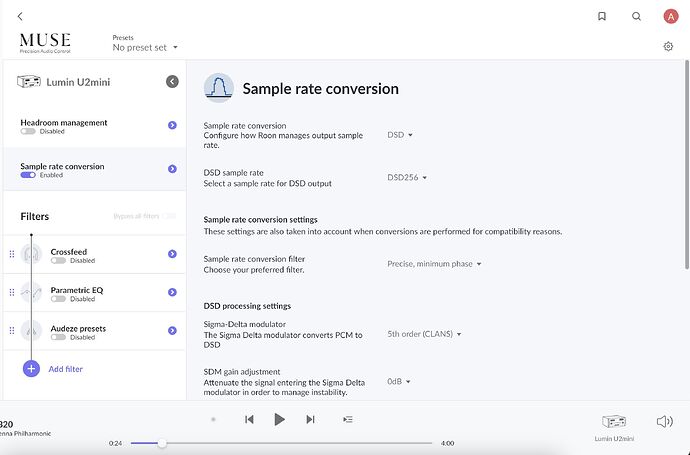Open the DSD sample rate conversion dropdown
This screenshot has width=690, height=455.
[x=400, y=135]
